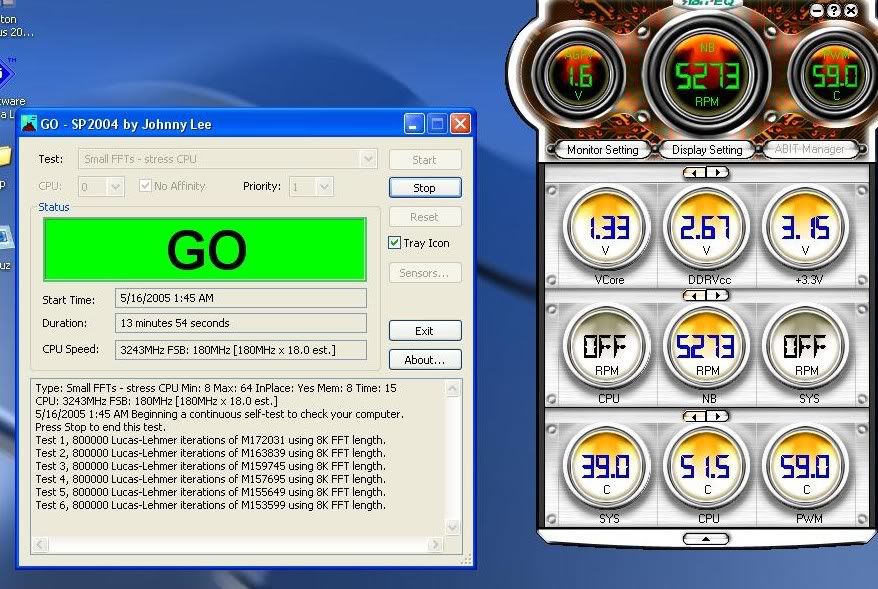Click the SYS fan OFF RPM gauge
The height and width of the screenshot is (589, 878).
pyautogui.click(x=805, y=349)
